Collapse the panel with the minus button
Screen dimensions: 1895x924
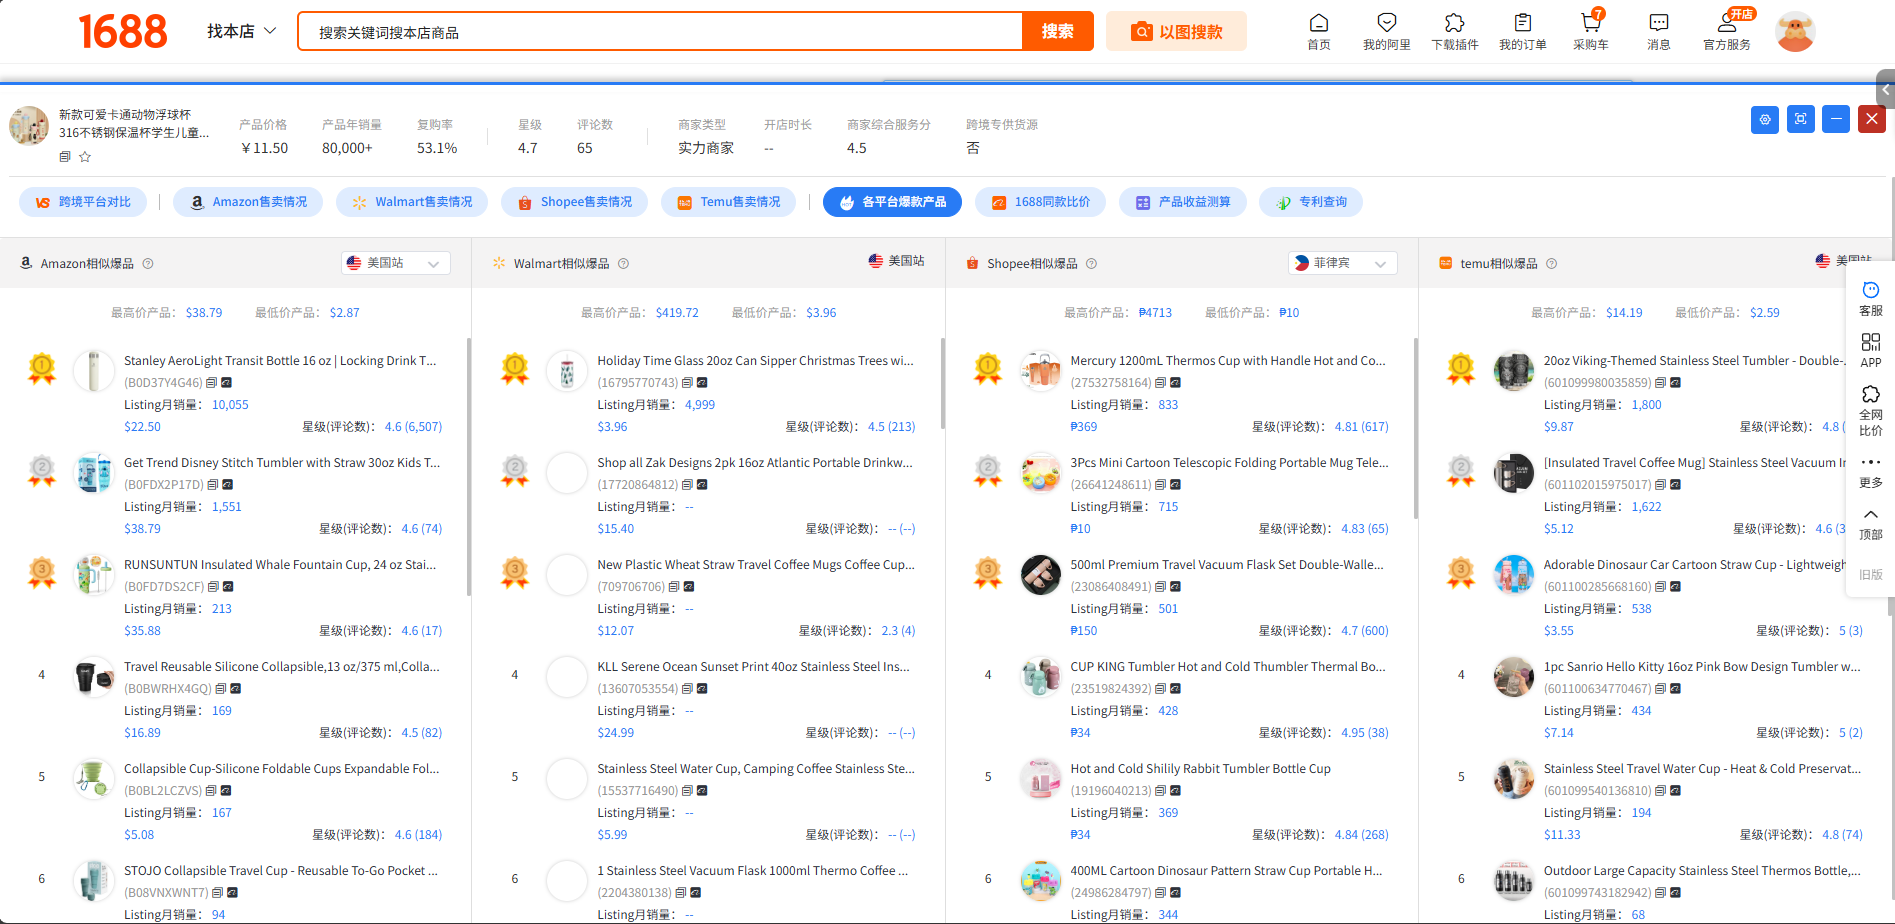coord(1835,119)
